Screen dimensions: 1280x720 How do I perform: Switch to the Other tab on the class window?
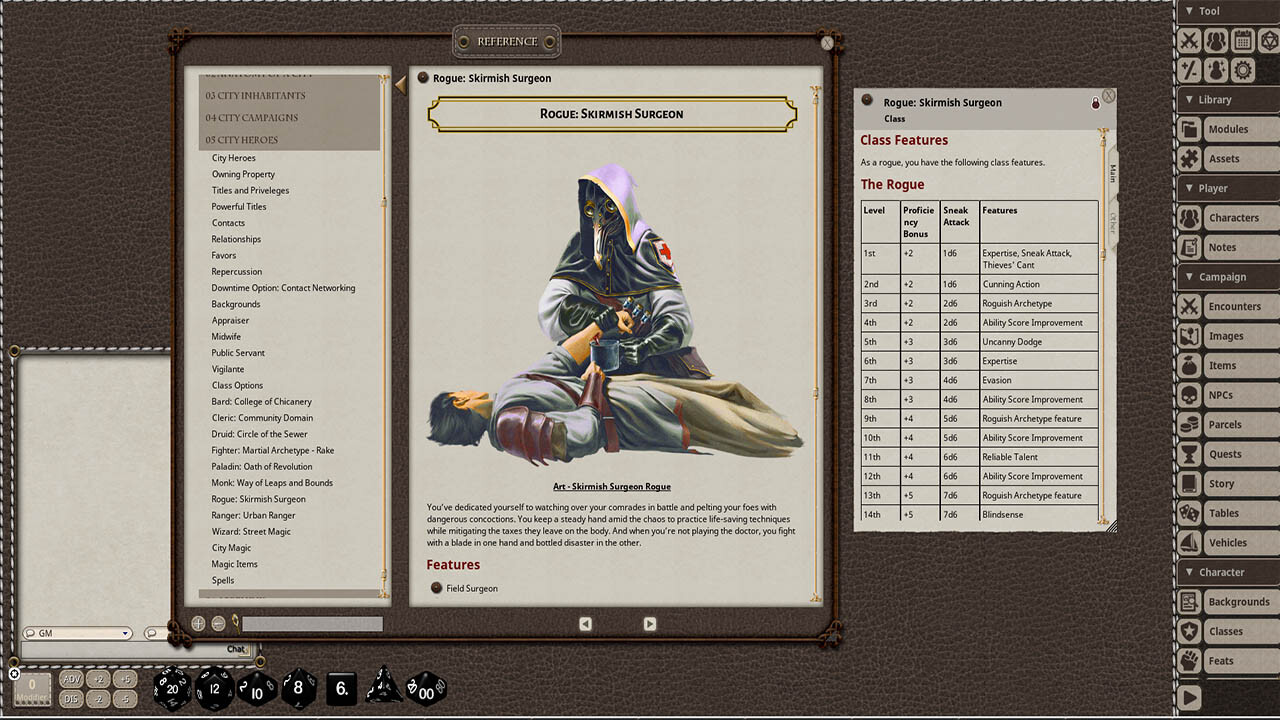click(x=1113, y=221)
